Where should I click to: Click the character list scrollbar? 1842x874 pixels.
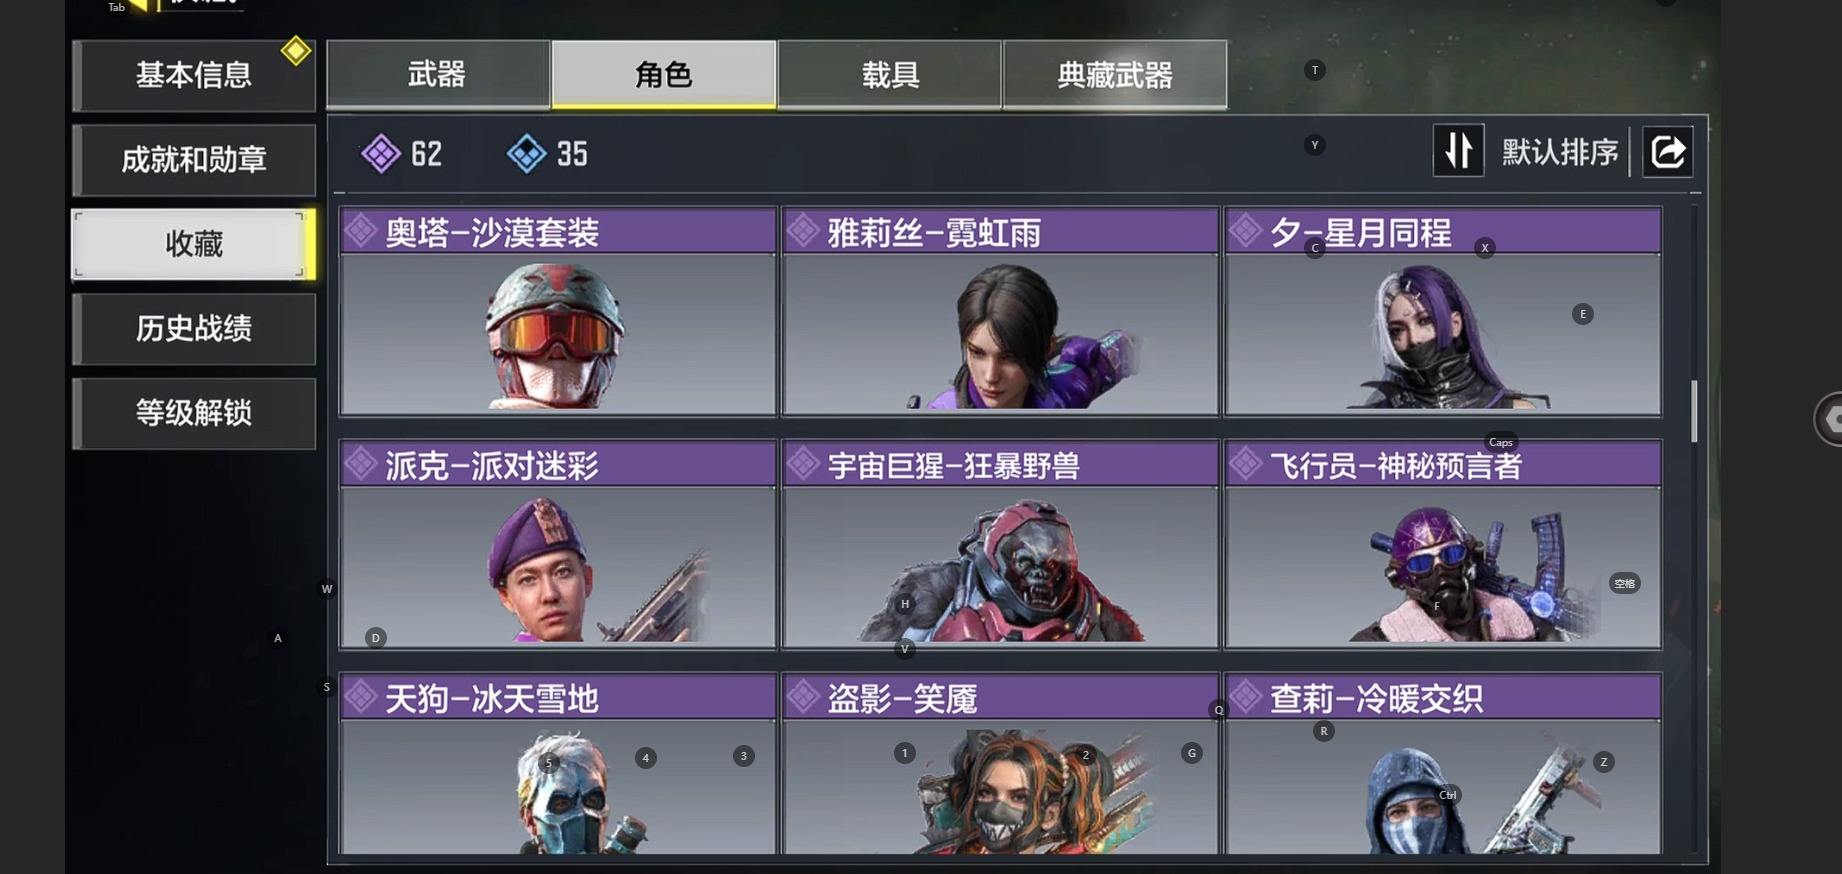1694,410
